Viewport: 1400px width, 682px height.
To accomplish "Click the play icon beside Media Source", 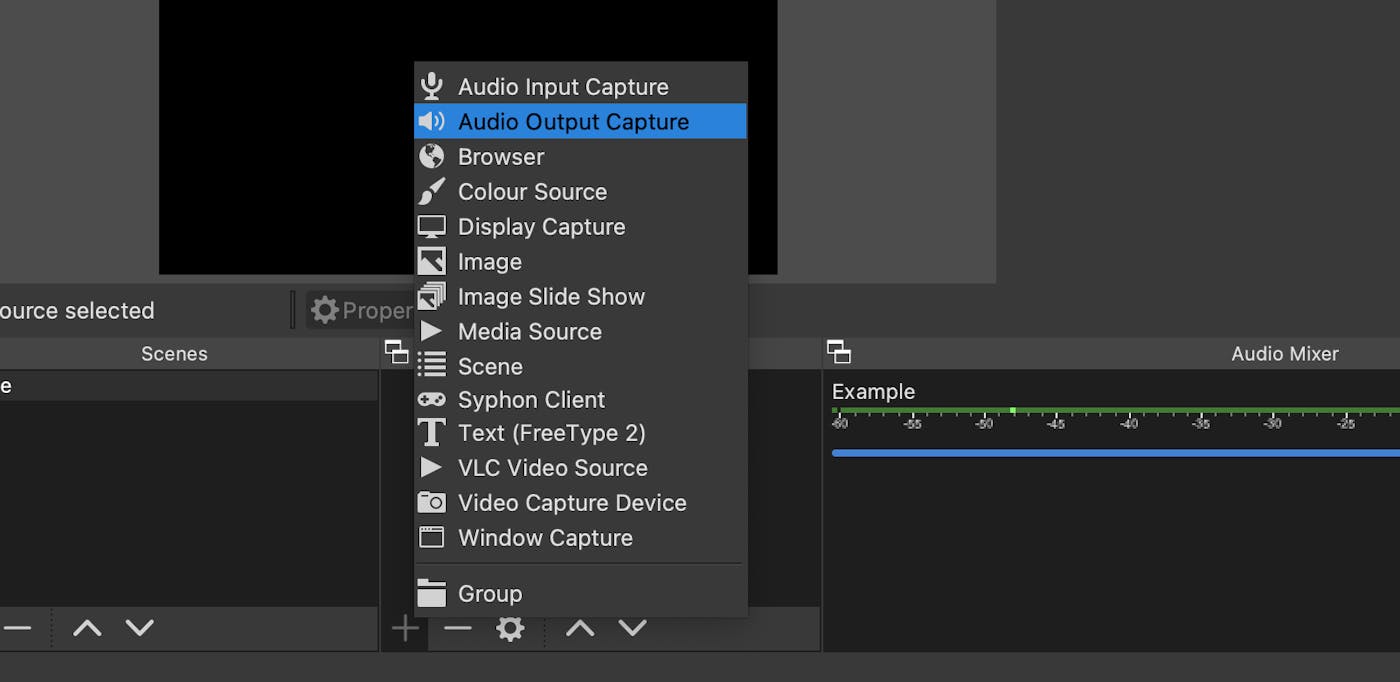I will point(431,331).
